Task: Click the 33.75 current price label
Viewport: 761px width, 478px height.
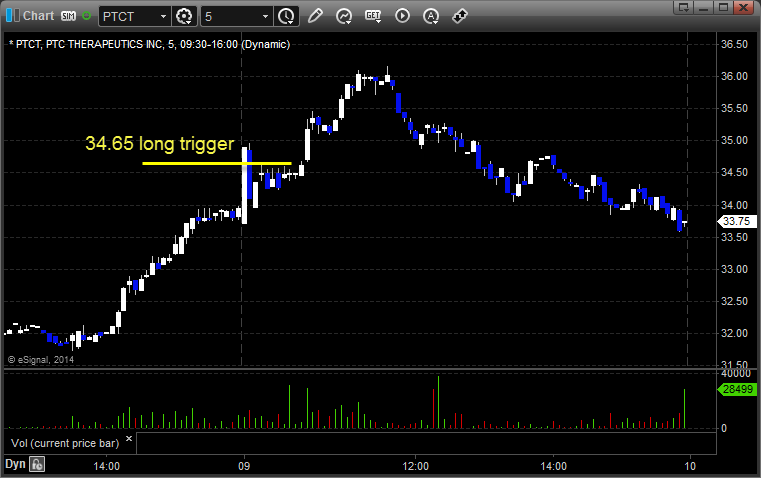Action: pyautogui.click(x=735, y=221)
